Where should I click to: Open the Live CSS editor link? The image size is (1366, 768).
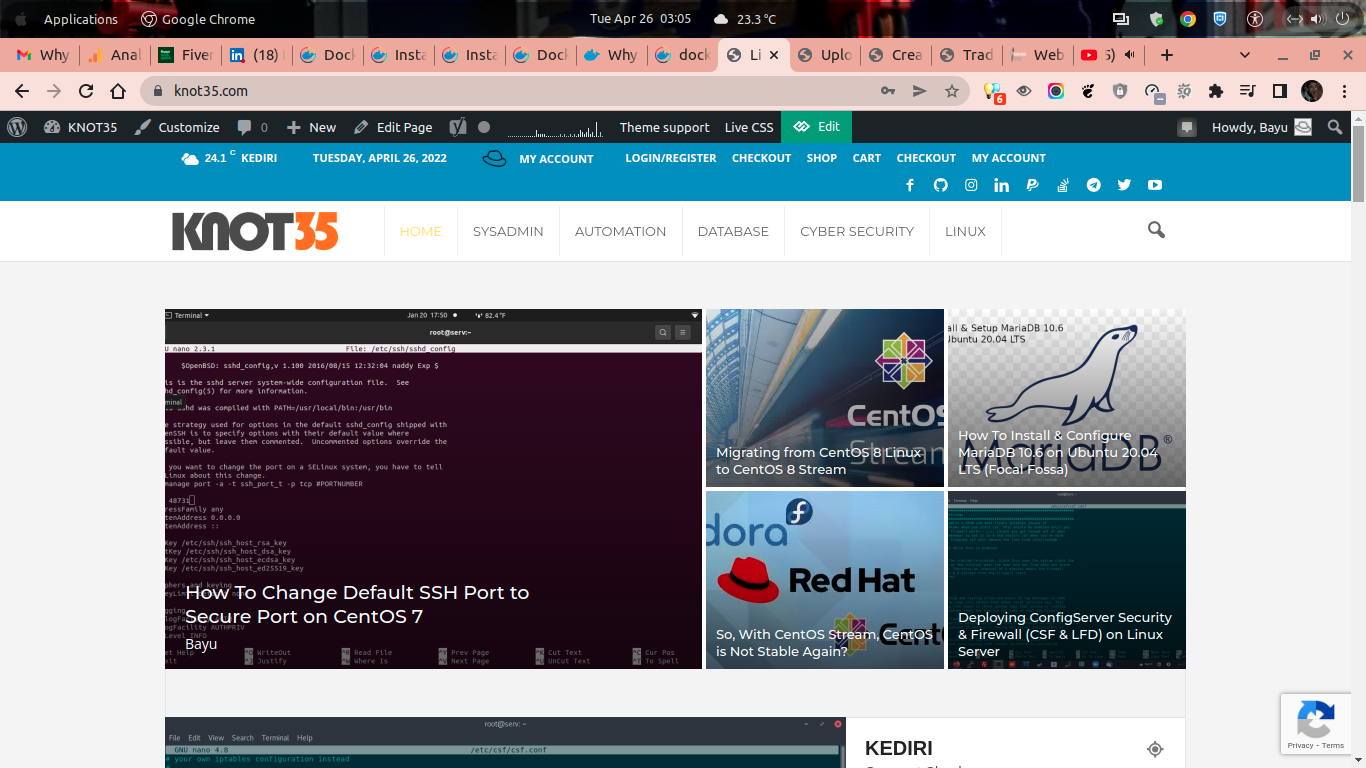click(x=749, y=127)
